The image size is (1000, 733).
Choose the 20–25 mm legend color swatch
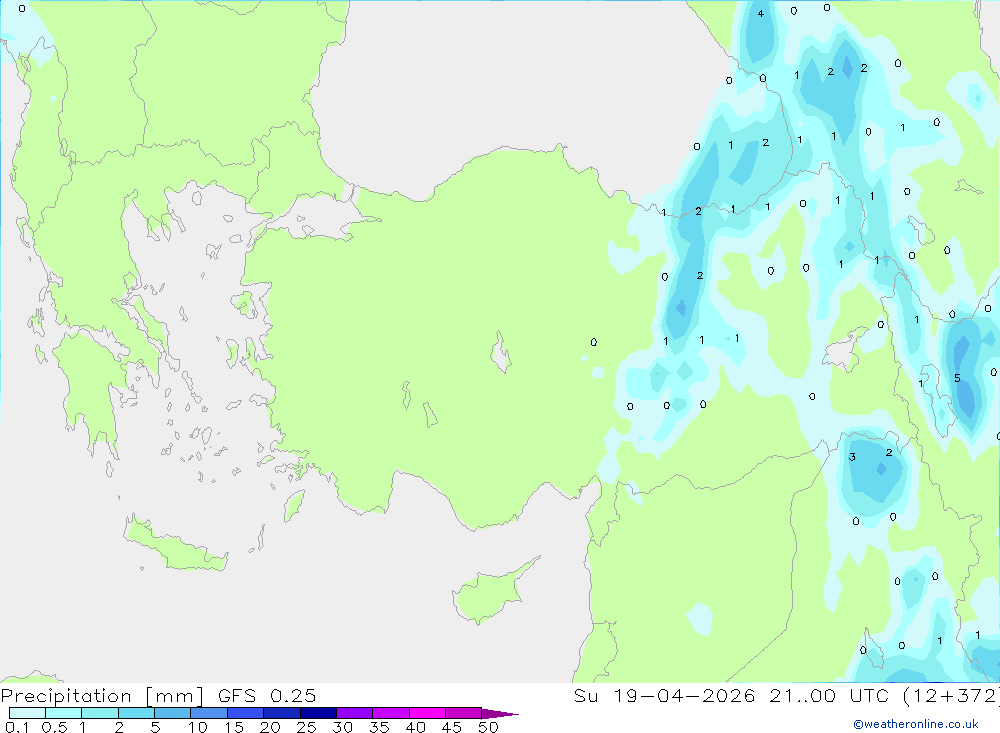[x=282, y=713]
